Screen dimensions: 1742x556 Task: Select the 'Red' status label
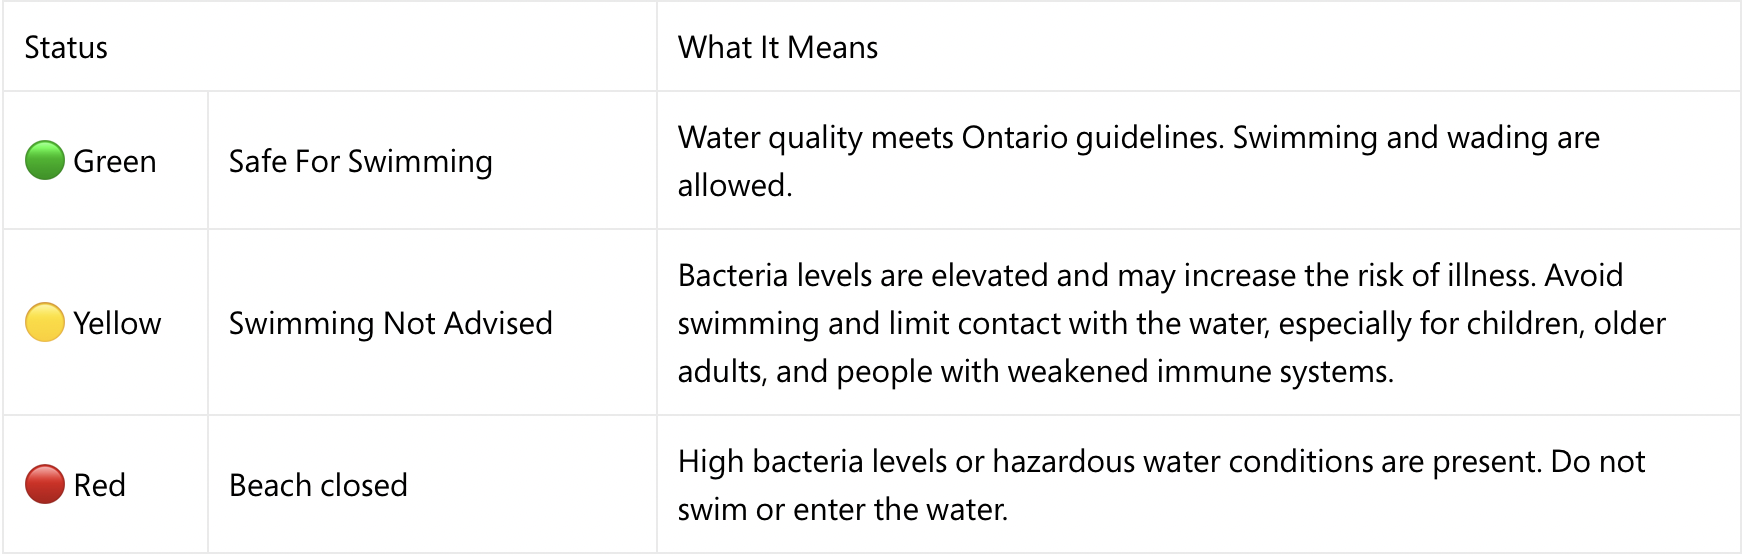100,485
